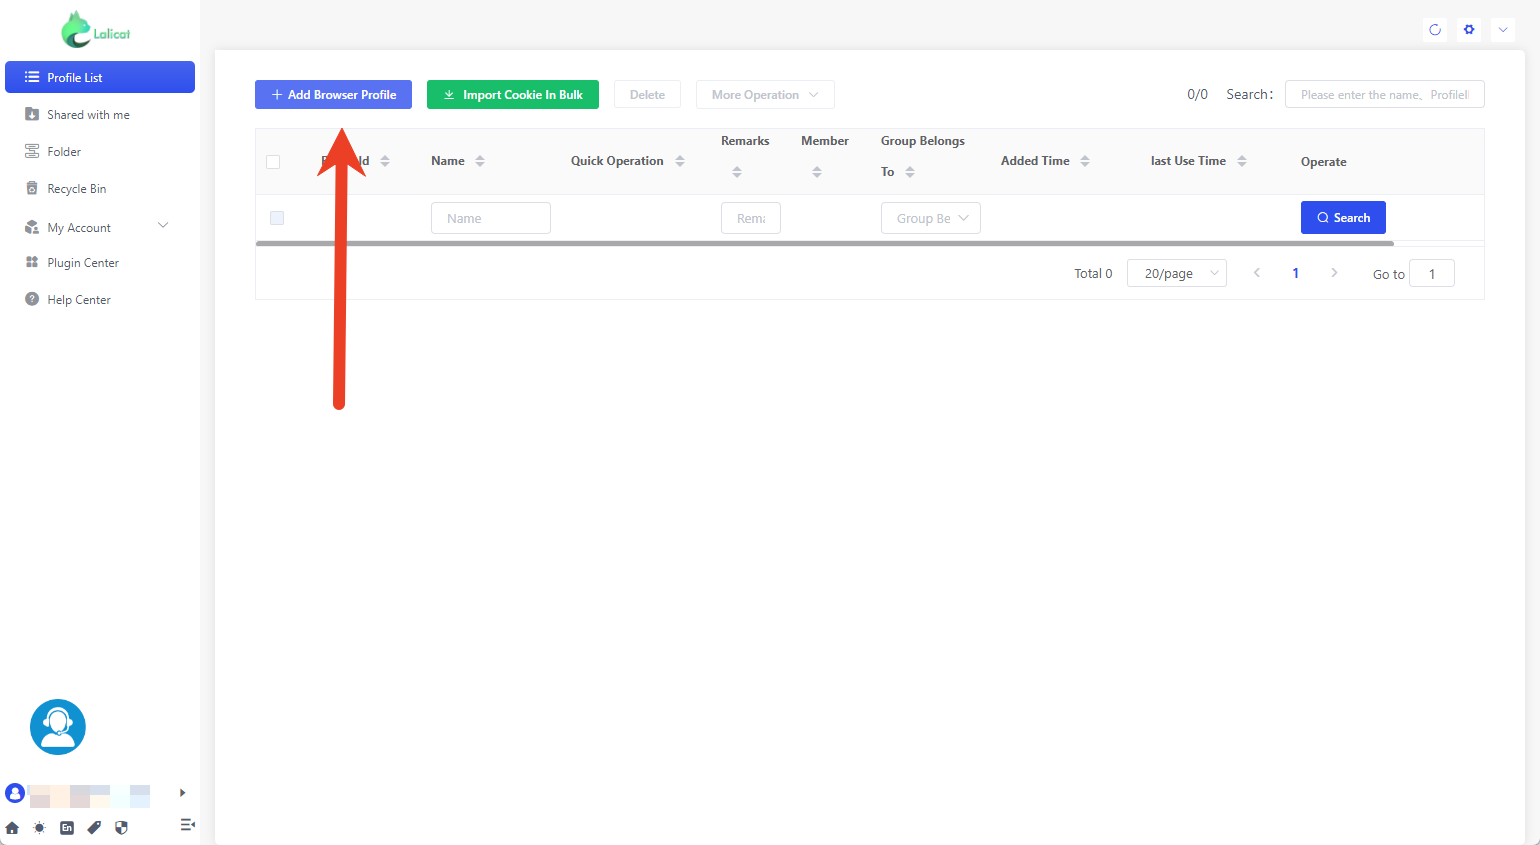The height and width of the screenshot is (845, 1540).
Task: Click the Add Browser Profile button
Action: [333, 95]
